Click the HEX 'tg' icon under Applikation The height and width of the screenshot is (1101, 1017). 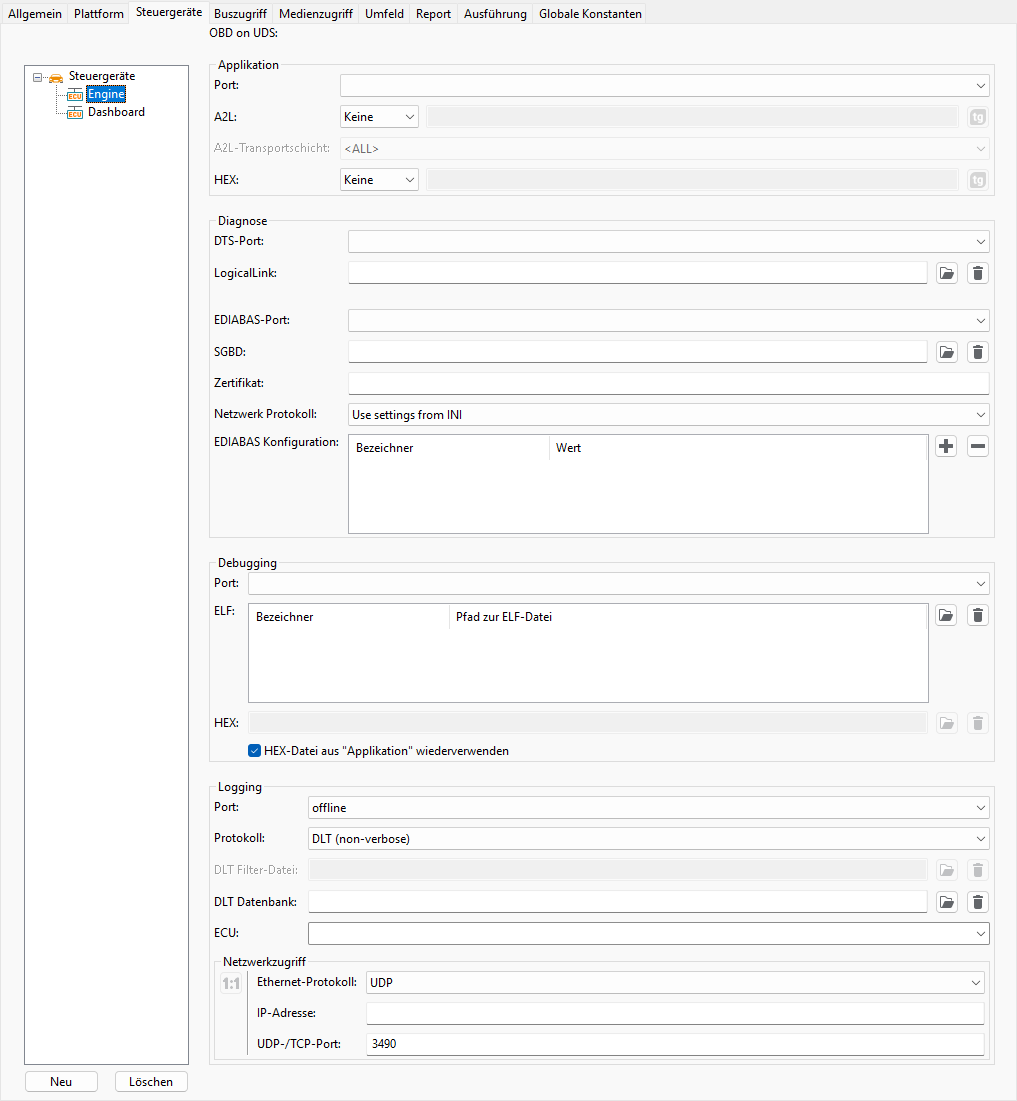[x=978, y=180]
